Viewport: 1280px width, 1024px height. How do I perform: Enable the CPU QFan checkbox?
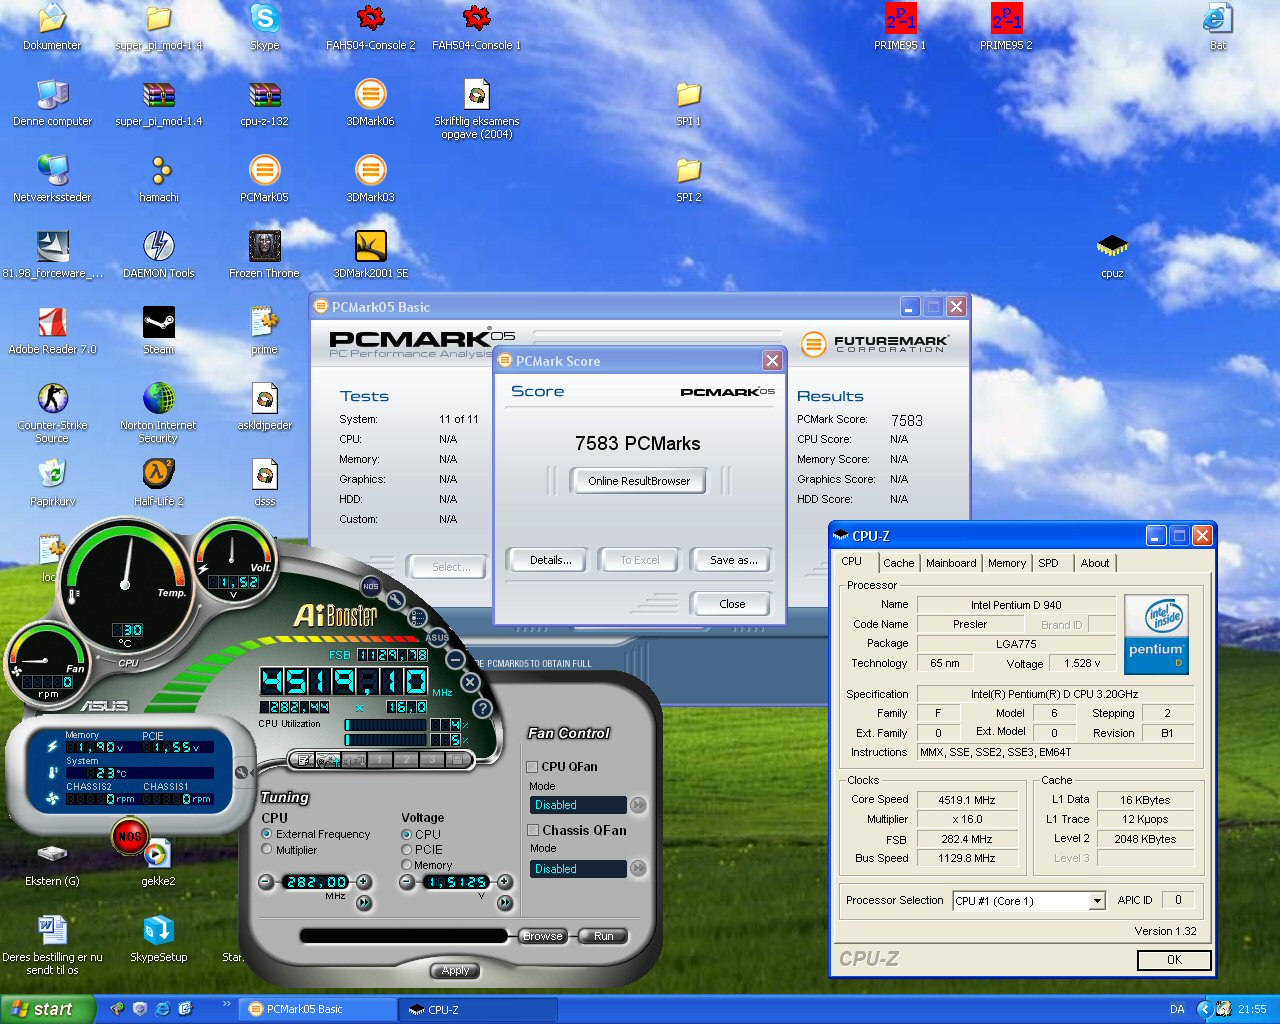click(x=532, y=767)
